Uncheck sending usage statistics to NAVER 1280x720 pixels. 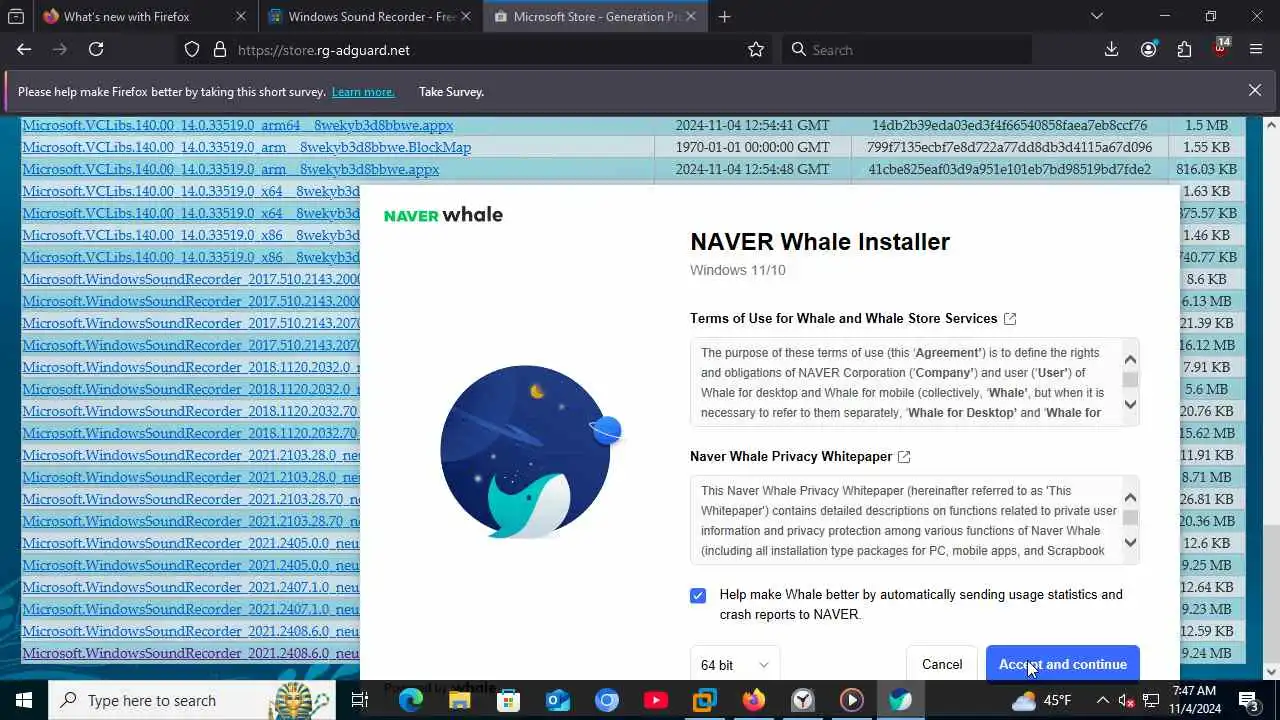(x=698, y=596)
